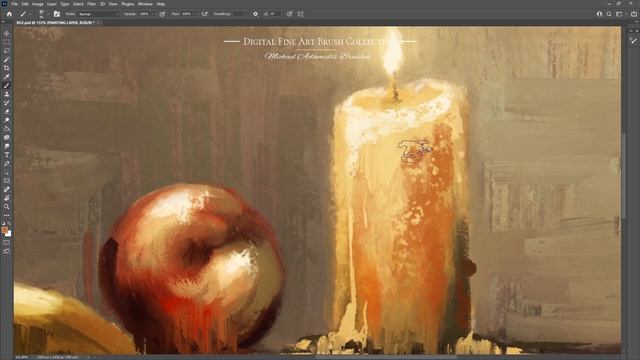Select the Clone Stamp tool
This screenshot has height=360, width=640.
tap(7, 94)
